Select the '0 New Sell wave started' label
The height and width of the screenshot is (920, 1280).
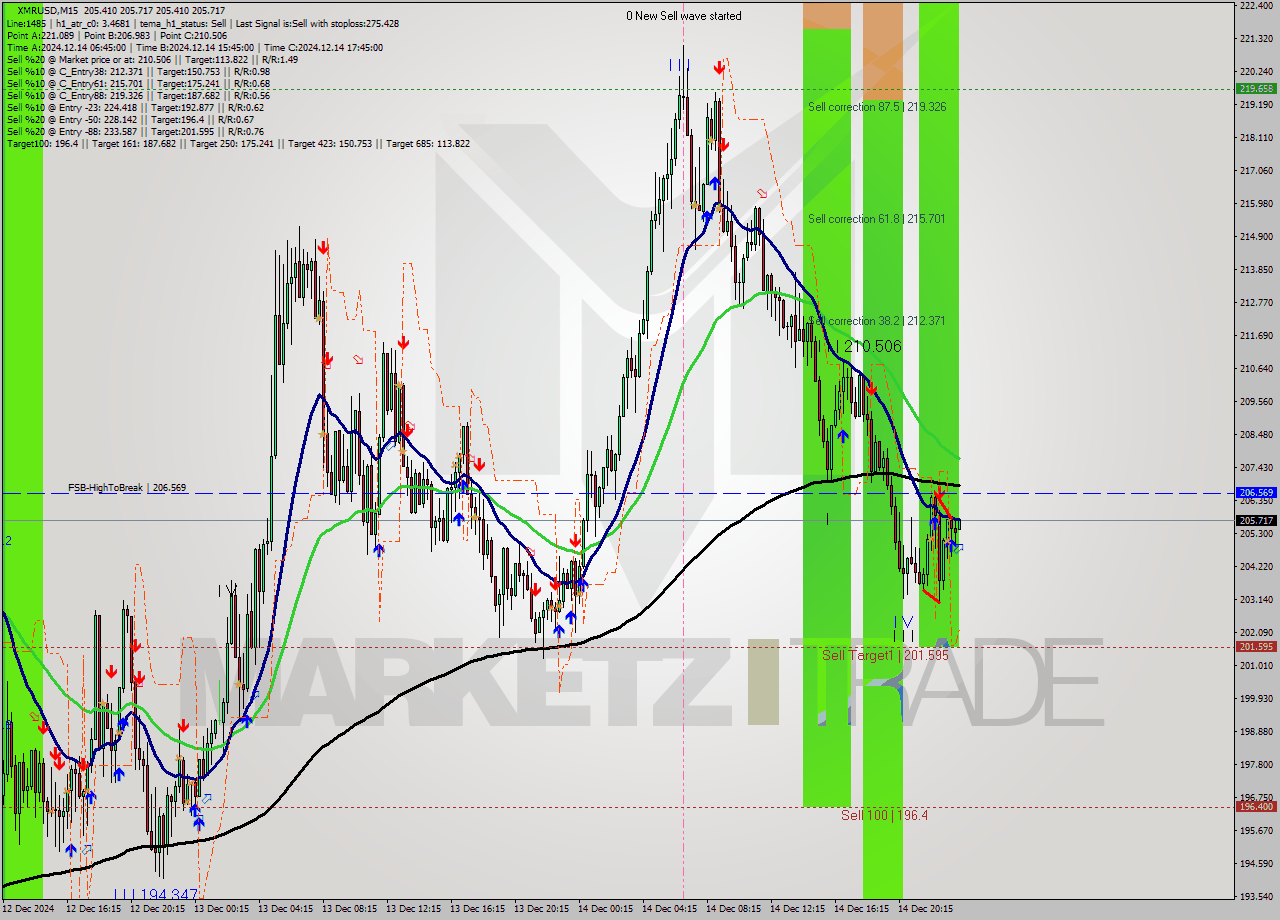pyautogui.click(x=684, y=16)
